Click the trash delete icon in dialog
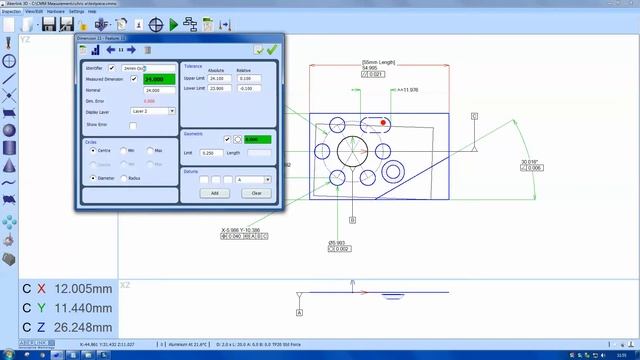 pyautogui.click(x=148, y=50)
